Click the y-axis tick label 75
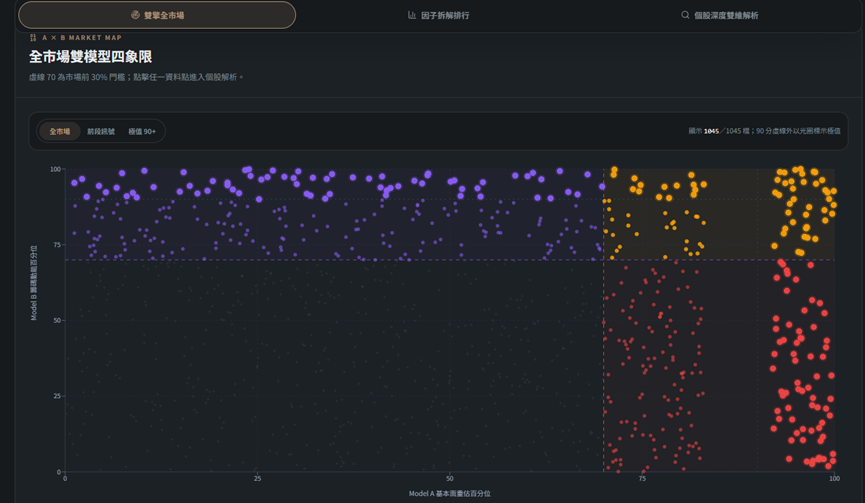This screenshot has height=503, width=865. click(x=57, y=245)
